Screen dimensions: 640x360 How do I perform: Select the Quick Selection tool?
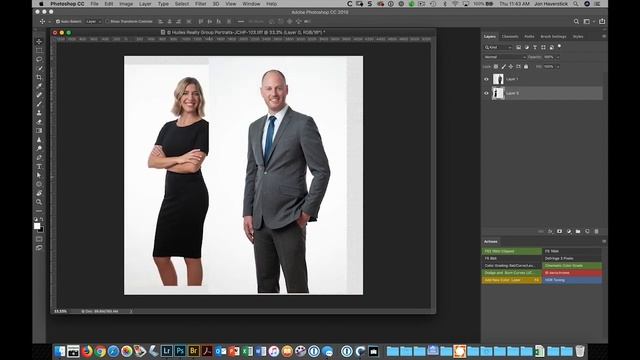pos(39,68)
